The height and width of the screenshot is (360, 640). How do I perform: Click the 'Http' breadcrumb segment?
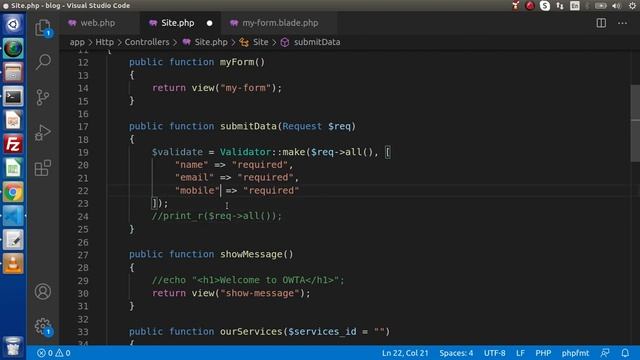(104, 42)
